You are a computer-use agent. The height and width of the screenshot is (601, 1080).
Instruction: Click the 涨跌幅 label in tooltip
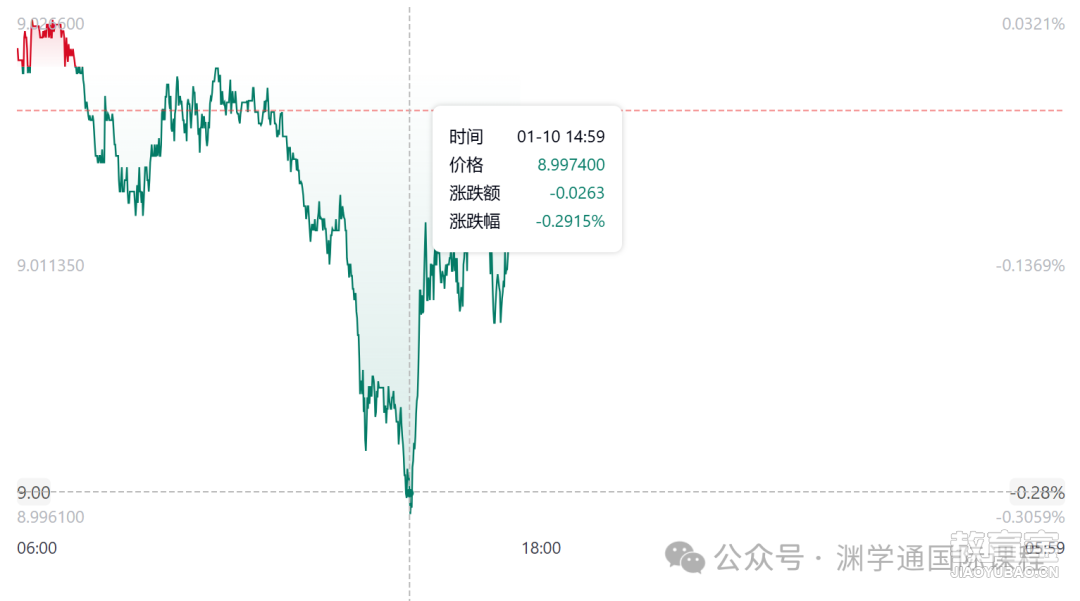click(475, 221)
